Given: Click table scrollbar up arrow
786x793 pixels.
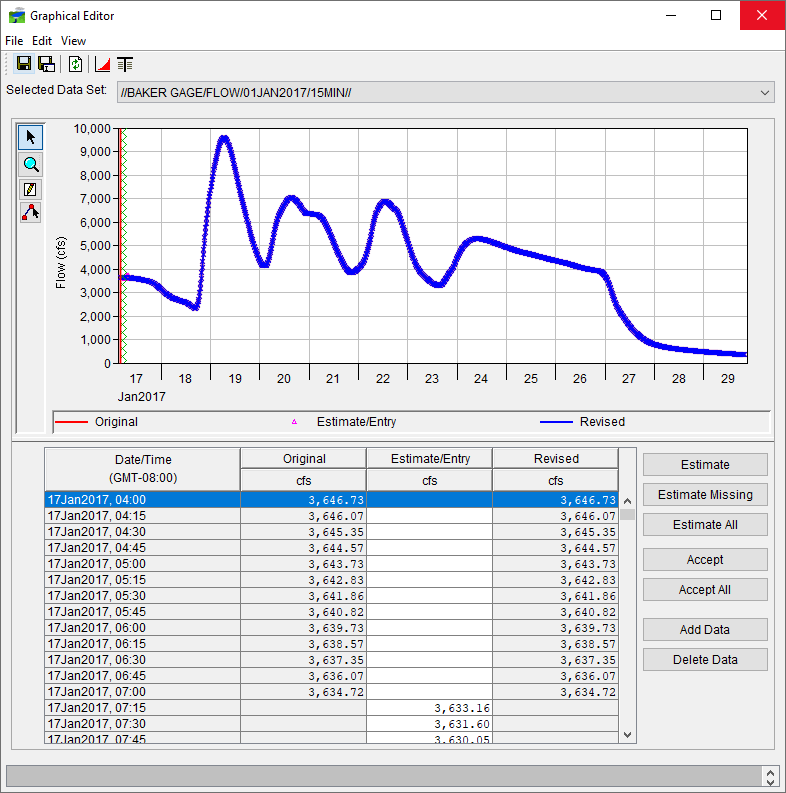Looking at the screenshot, I should pyautogui.click(x=628, y=501).
